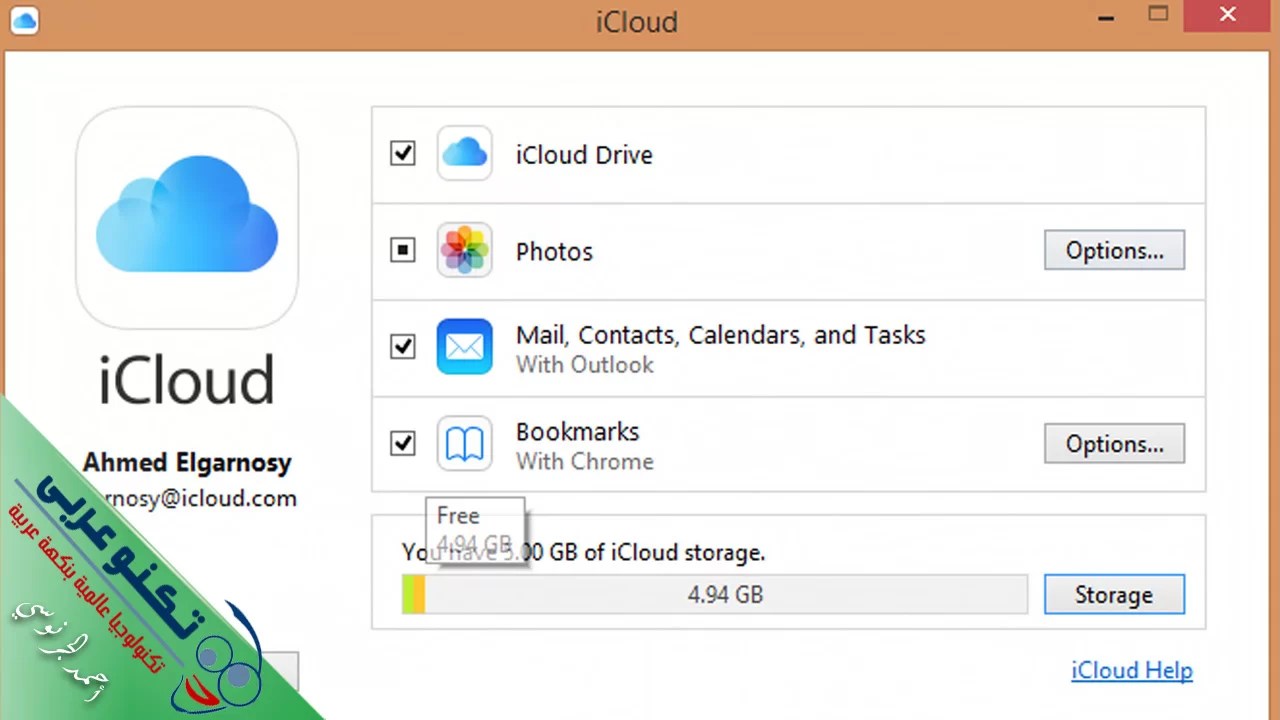The height and width of the screenshot is (720, 1280).
Task: Close the iCloud window
Action: (x=1229, y=14)
